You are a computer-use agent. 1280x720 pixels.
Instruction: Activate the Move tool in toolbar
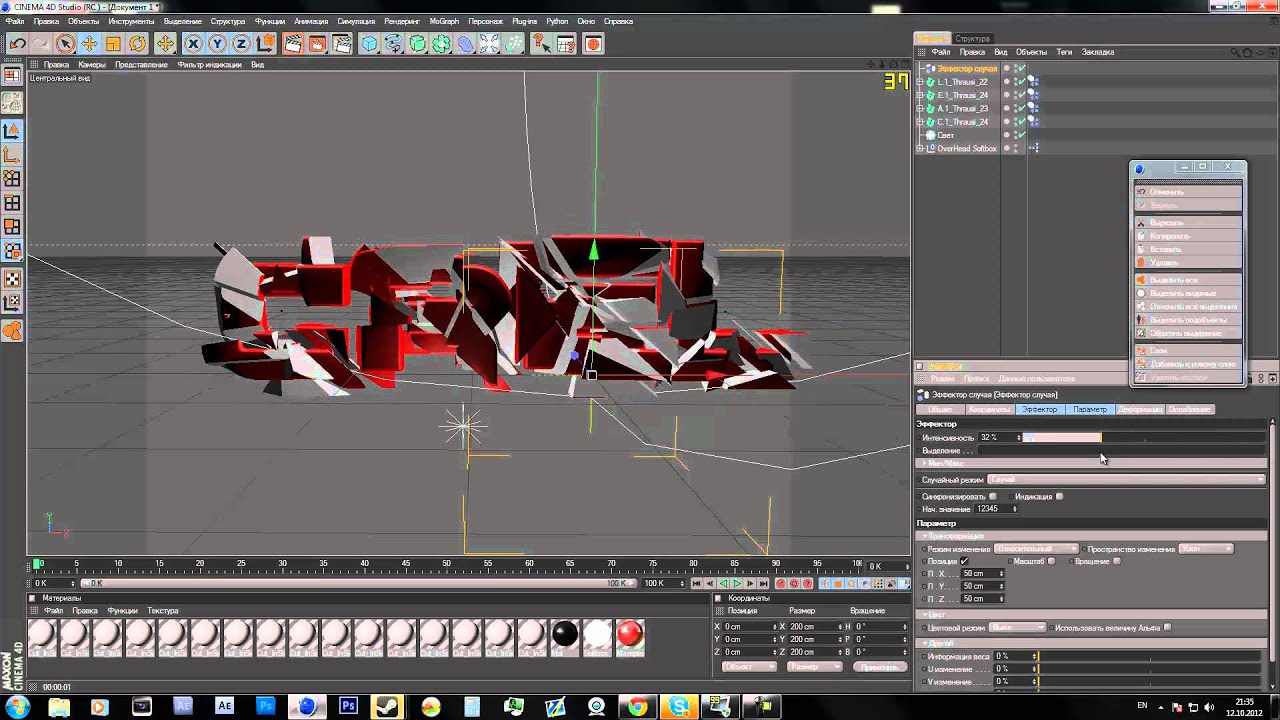89,44
